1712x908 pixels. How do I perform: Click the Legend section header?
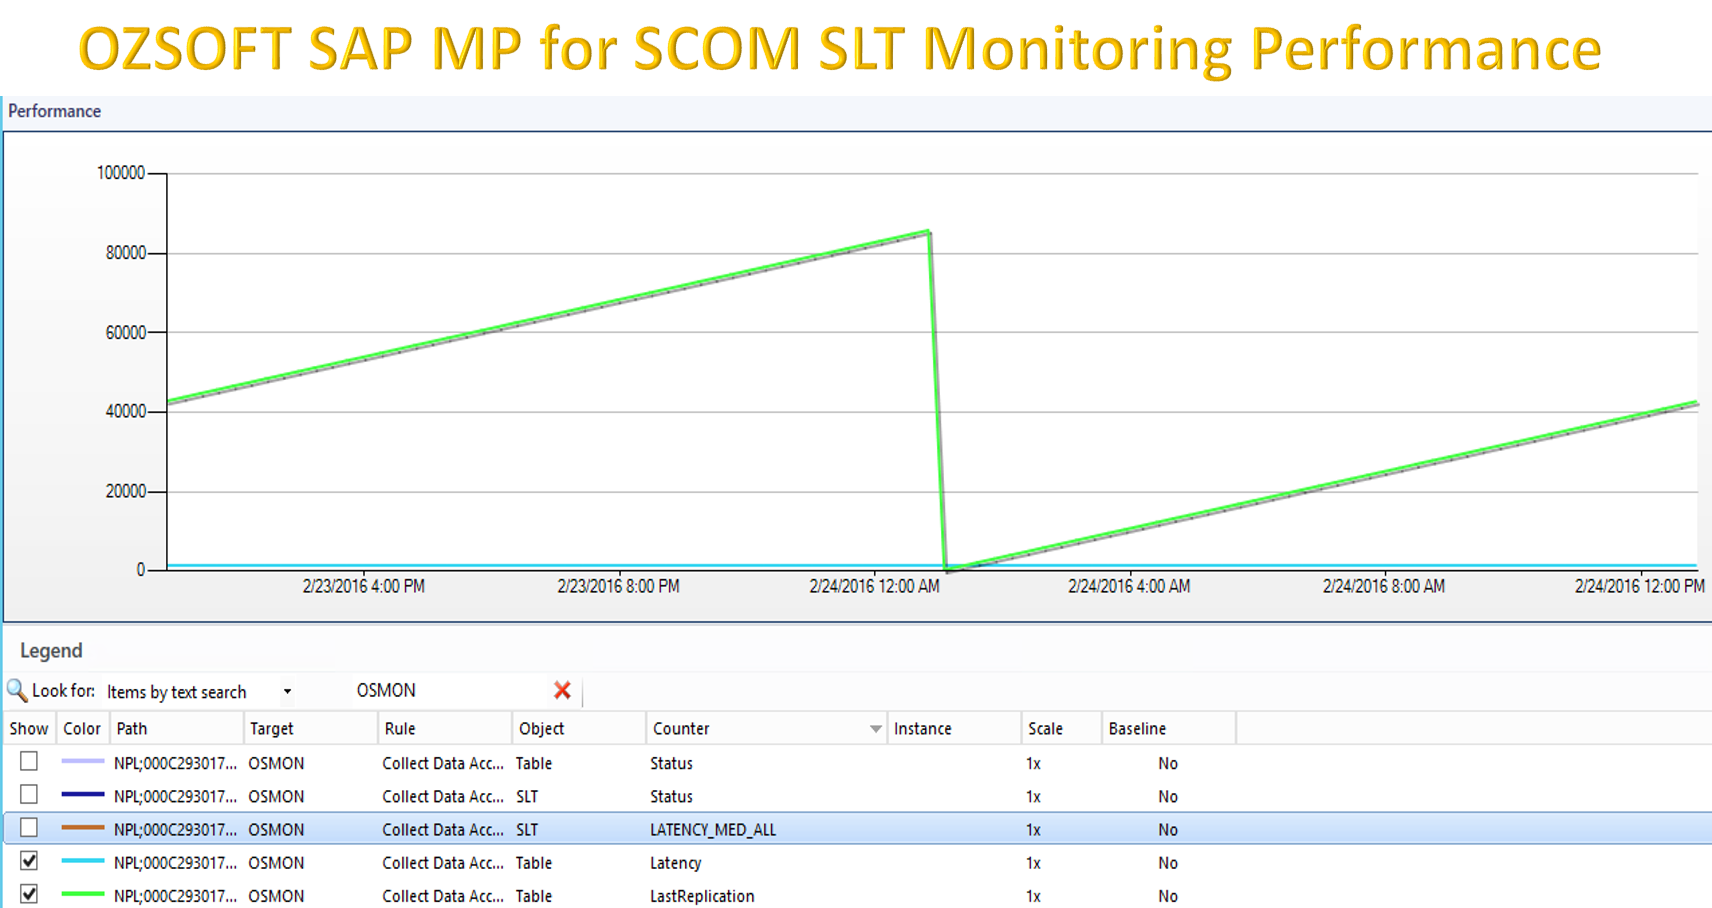coord(50,650)
